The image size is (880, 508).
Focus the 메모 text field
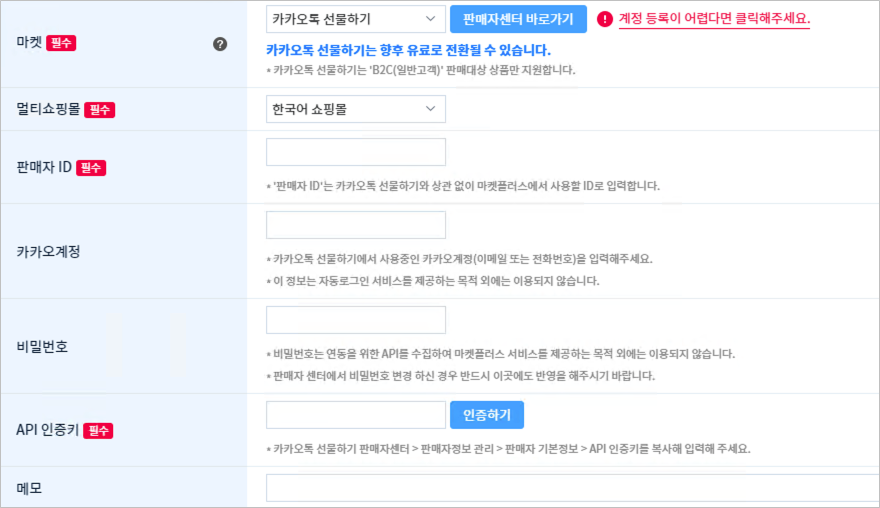point(572,488)
